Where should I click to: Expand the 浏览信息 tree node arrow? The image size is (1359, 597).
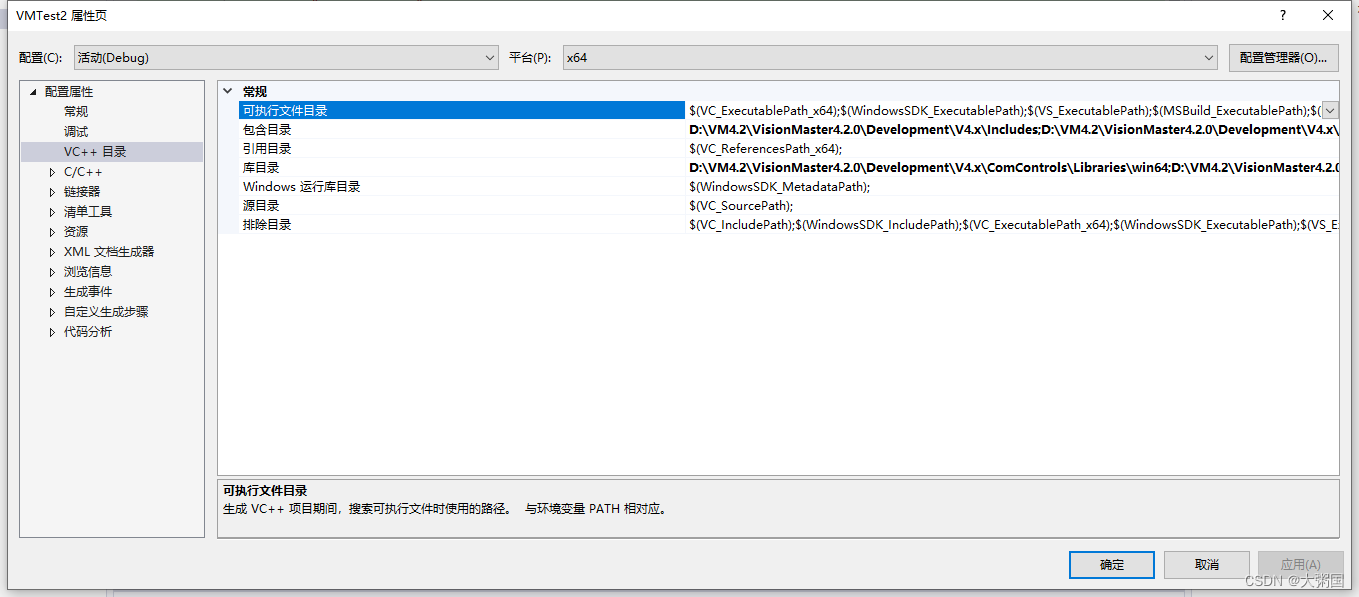point(52,272)
